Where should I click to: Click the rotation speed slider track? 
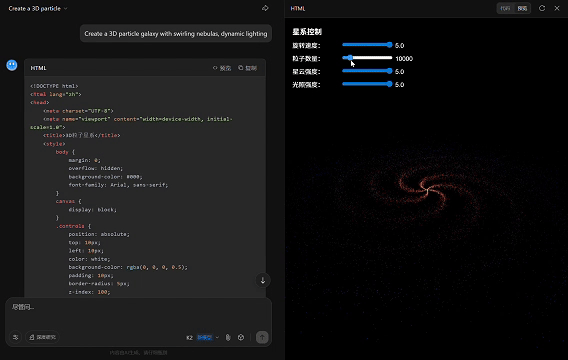point(367,45)
